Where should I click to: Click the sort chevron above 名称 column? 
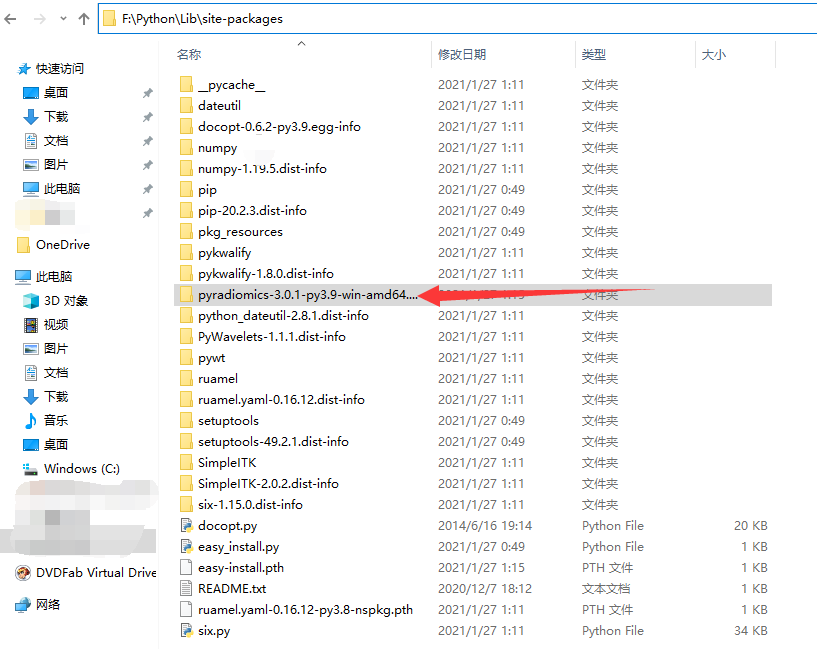pos(301,43)
